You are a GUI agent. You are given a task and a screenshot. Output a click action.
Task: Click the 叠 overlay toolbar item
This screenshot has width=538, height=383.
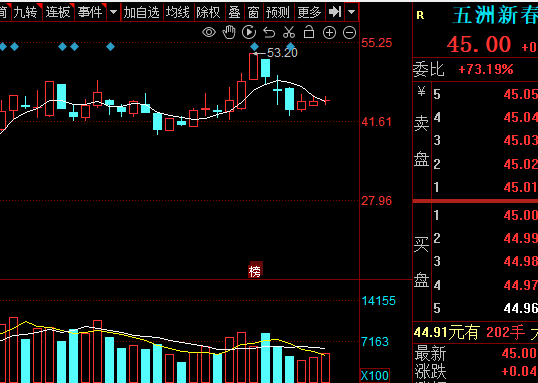pyautogui.click(x=235, y=13)
